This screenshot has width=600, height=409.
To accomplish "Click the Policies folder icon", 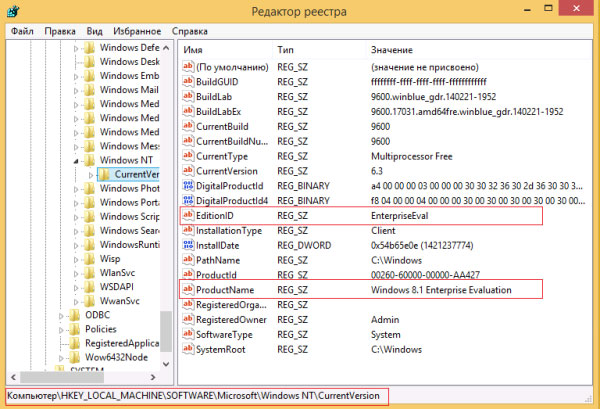I will [74, 329].
